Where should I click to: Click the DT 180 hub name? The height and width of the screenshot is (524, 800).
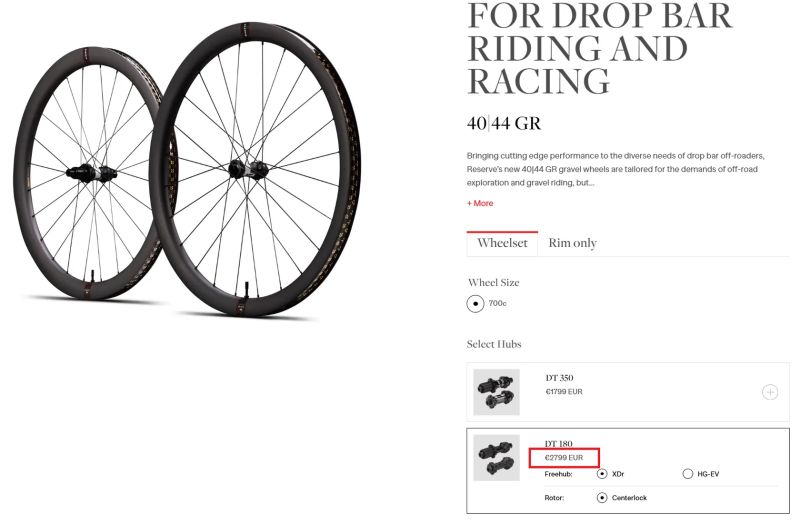click(559, 443)
